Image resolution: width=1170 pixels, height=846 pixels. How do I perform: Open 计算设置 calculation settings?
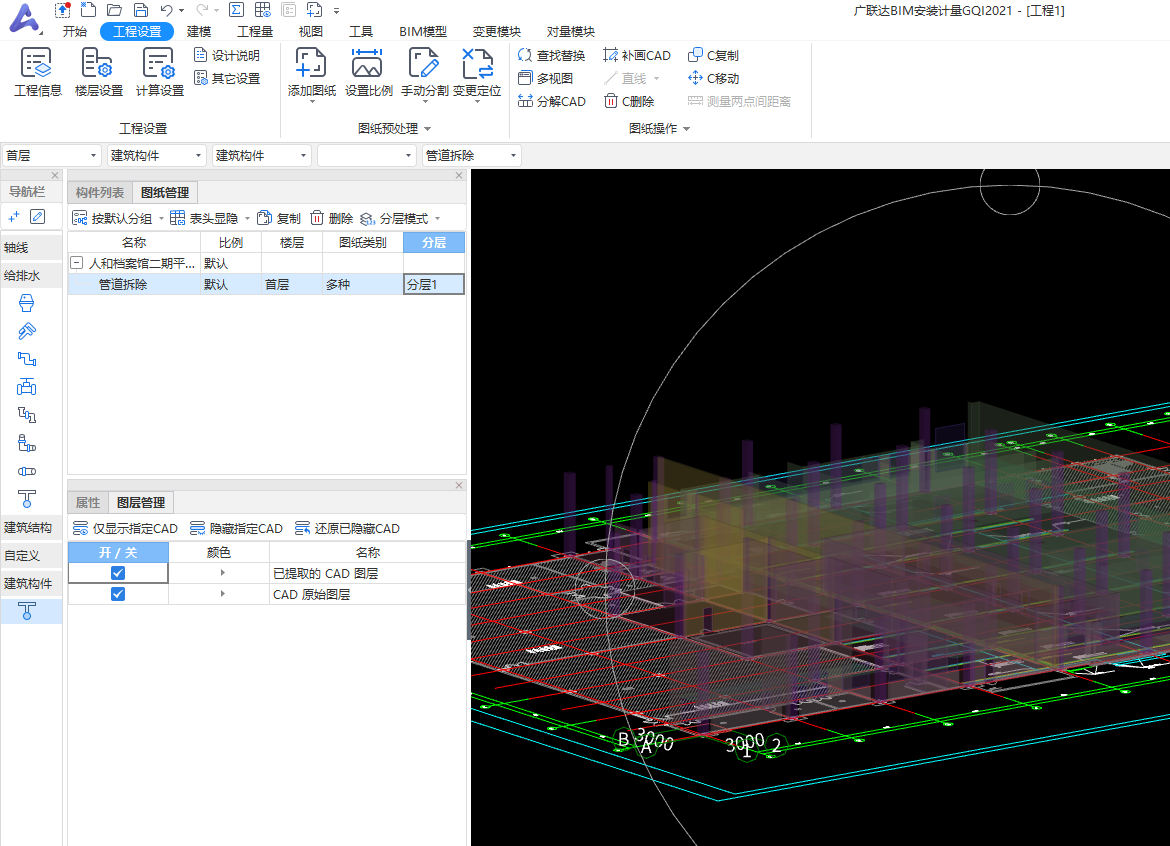(x=160, y=72)
